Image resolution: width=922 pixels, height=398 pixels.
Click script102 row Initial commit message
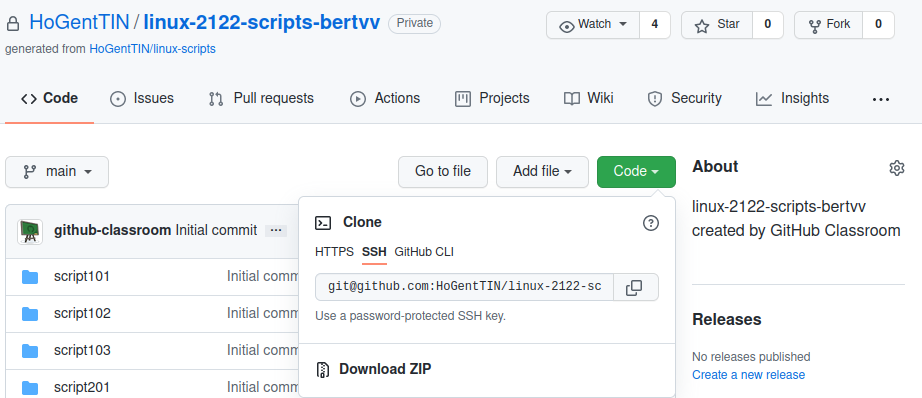[x=263, y=313]
